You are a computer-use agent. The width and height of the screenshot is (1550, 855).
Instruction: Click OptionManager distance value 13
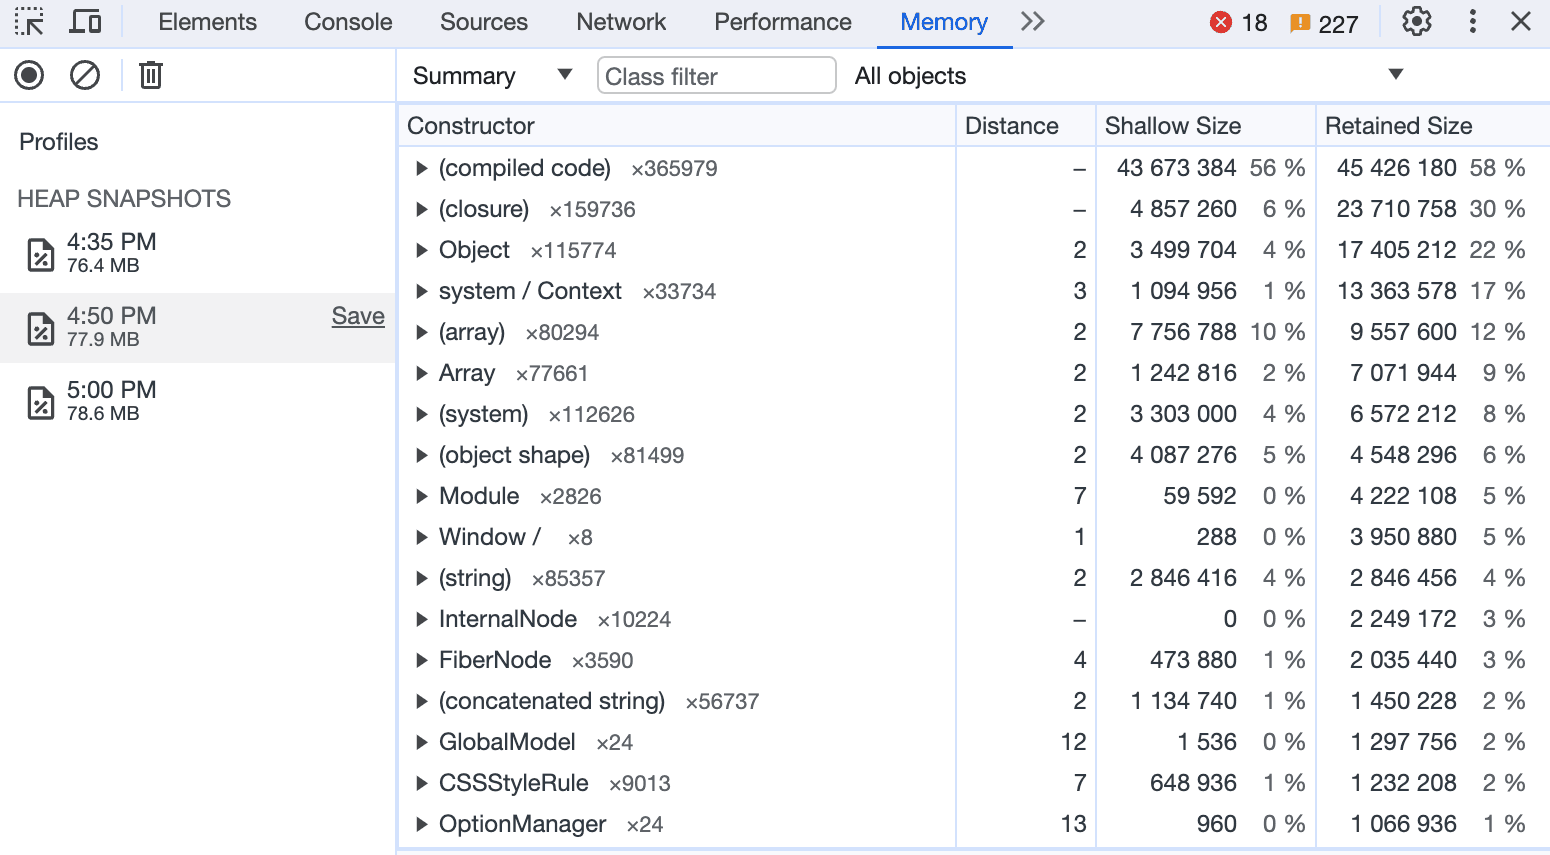1073,824
